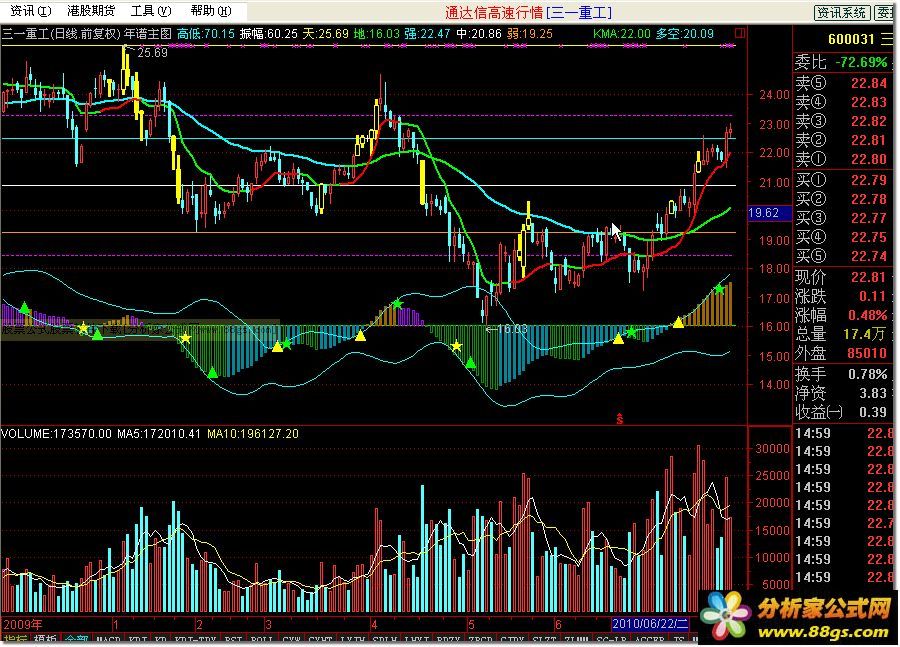The height and width of the screenshot is (647, 900).
Task: Click the 24.00 price axis label
Action: [x=774, y=95]
